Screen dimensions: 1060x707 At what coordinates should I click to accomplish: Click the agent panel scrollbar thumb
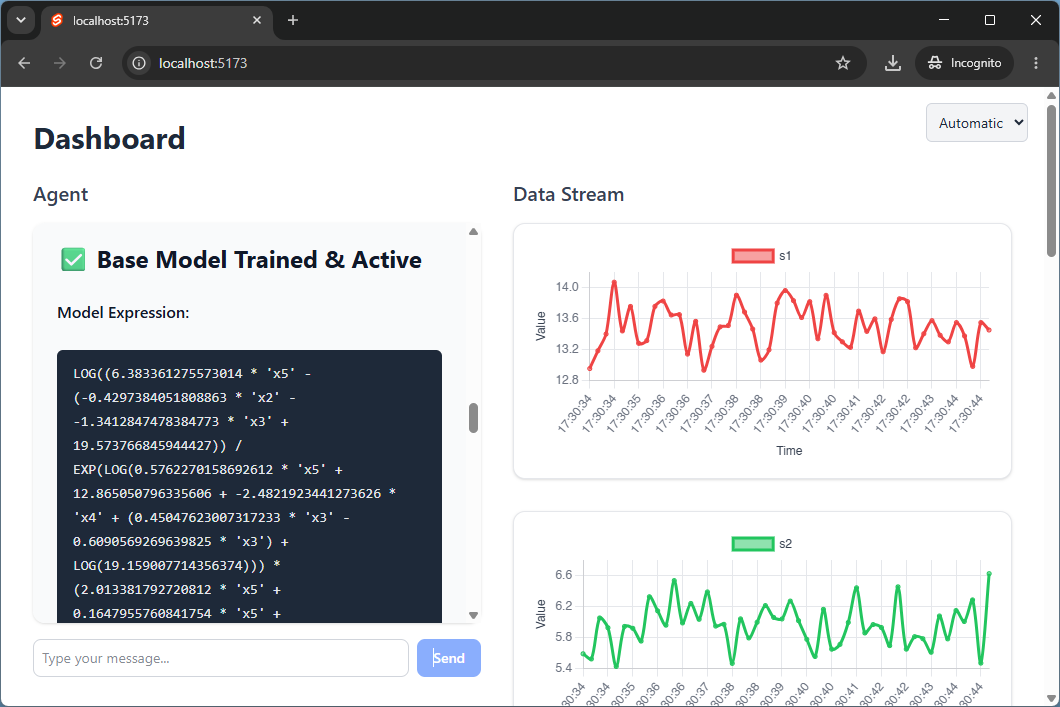(473, 418)
